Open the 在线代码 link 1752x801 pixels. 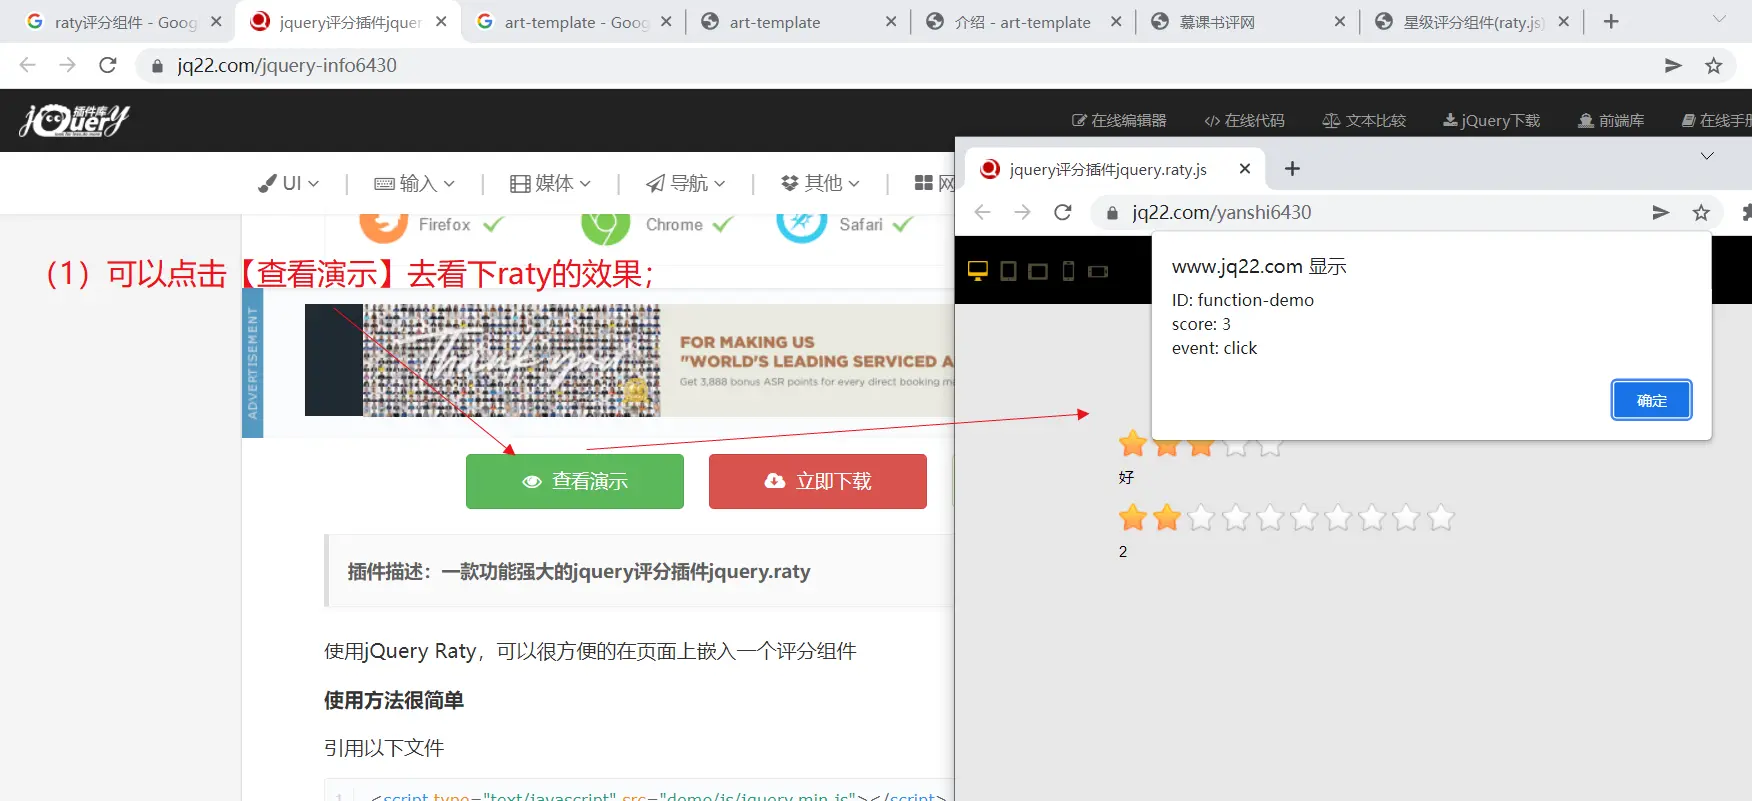[1244, 120]
